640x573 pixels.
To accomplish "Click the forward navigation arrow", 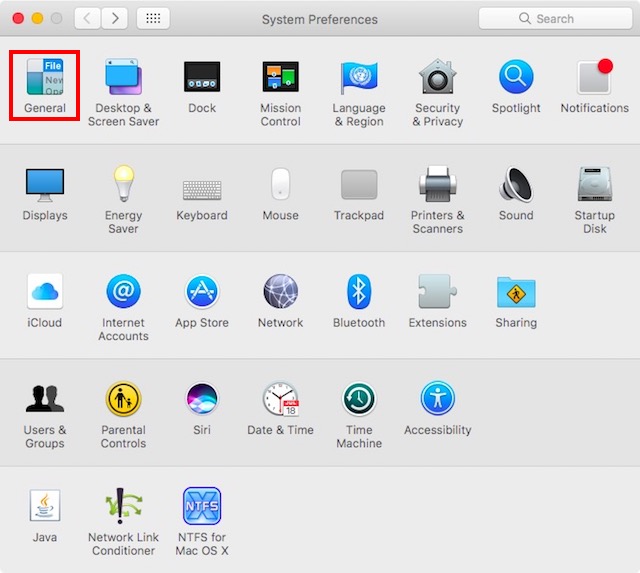I will point(115,18).
